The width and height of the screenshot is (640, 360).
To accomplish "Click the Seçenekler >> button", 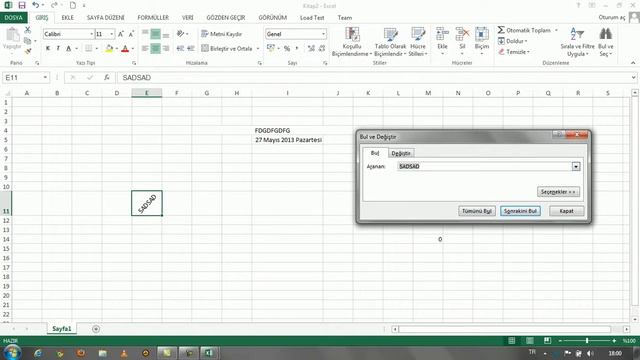I will click(x=558, y=192).
